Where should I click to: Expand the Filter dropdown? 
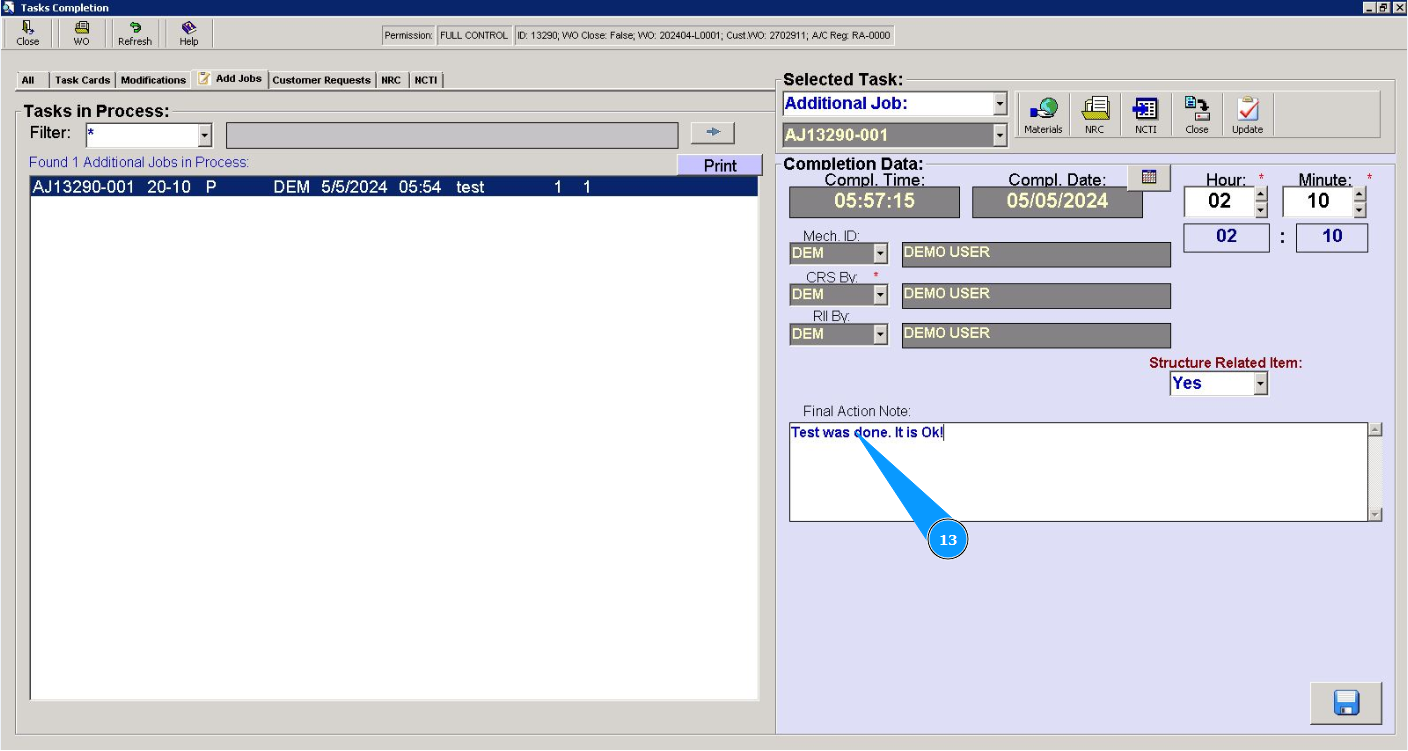click(x=205, y=135)
